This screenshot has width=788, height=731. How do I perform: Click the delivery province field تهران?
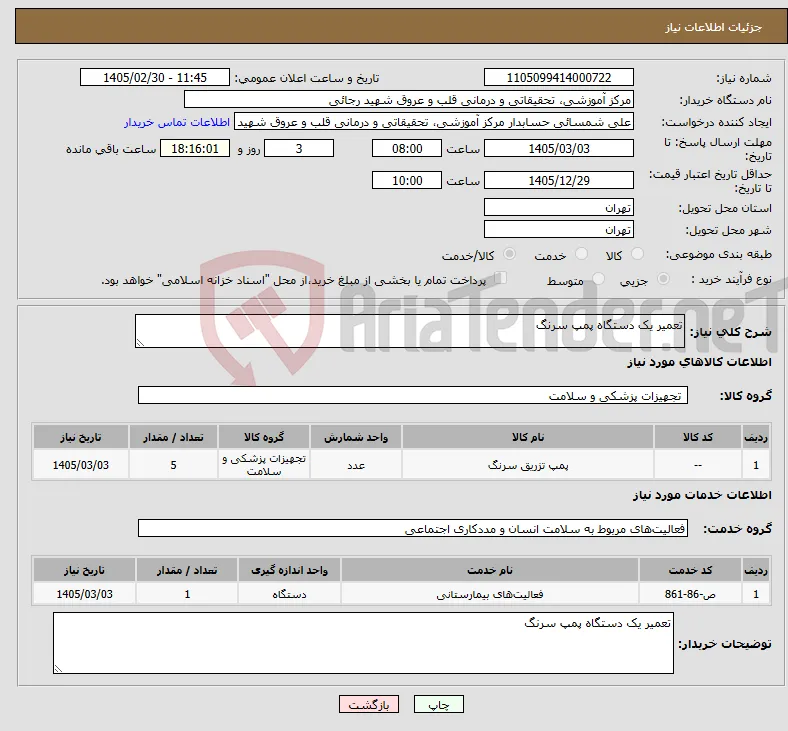coord(558,207)
